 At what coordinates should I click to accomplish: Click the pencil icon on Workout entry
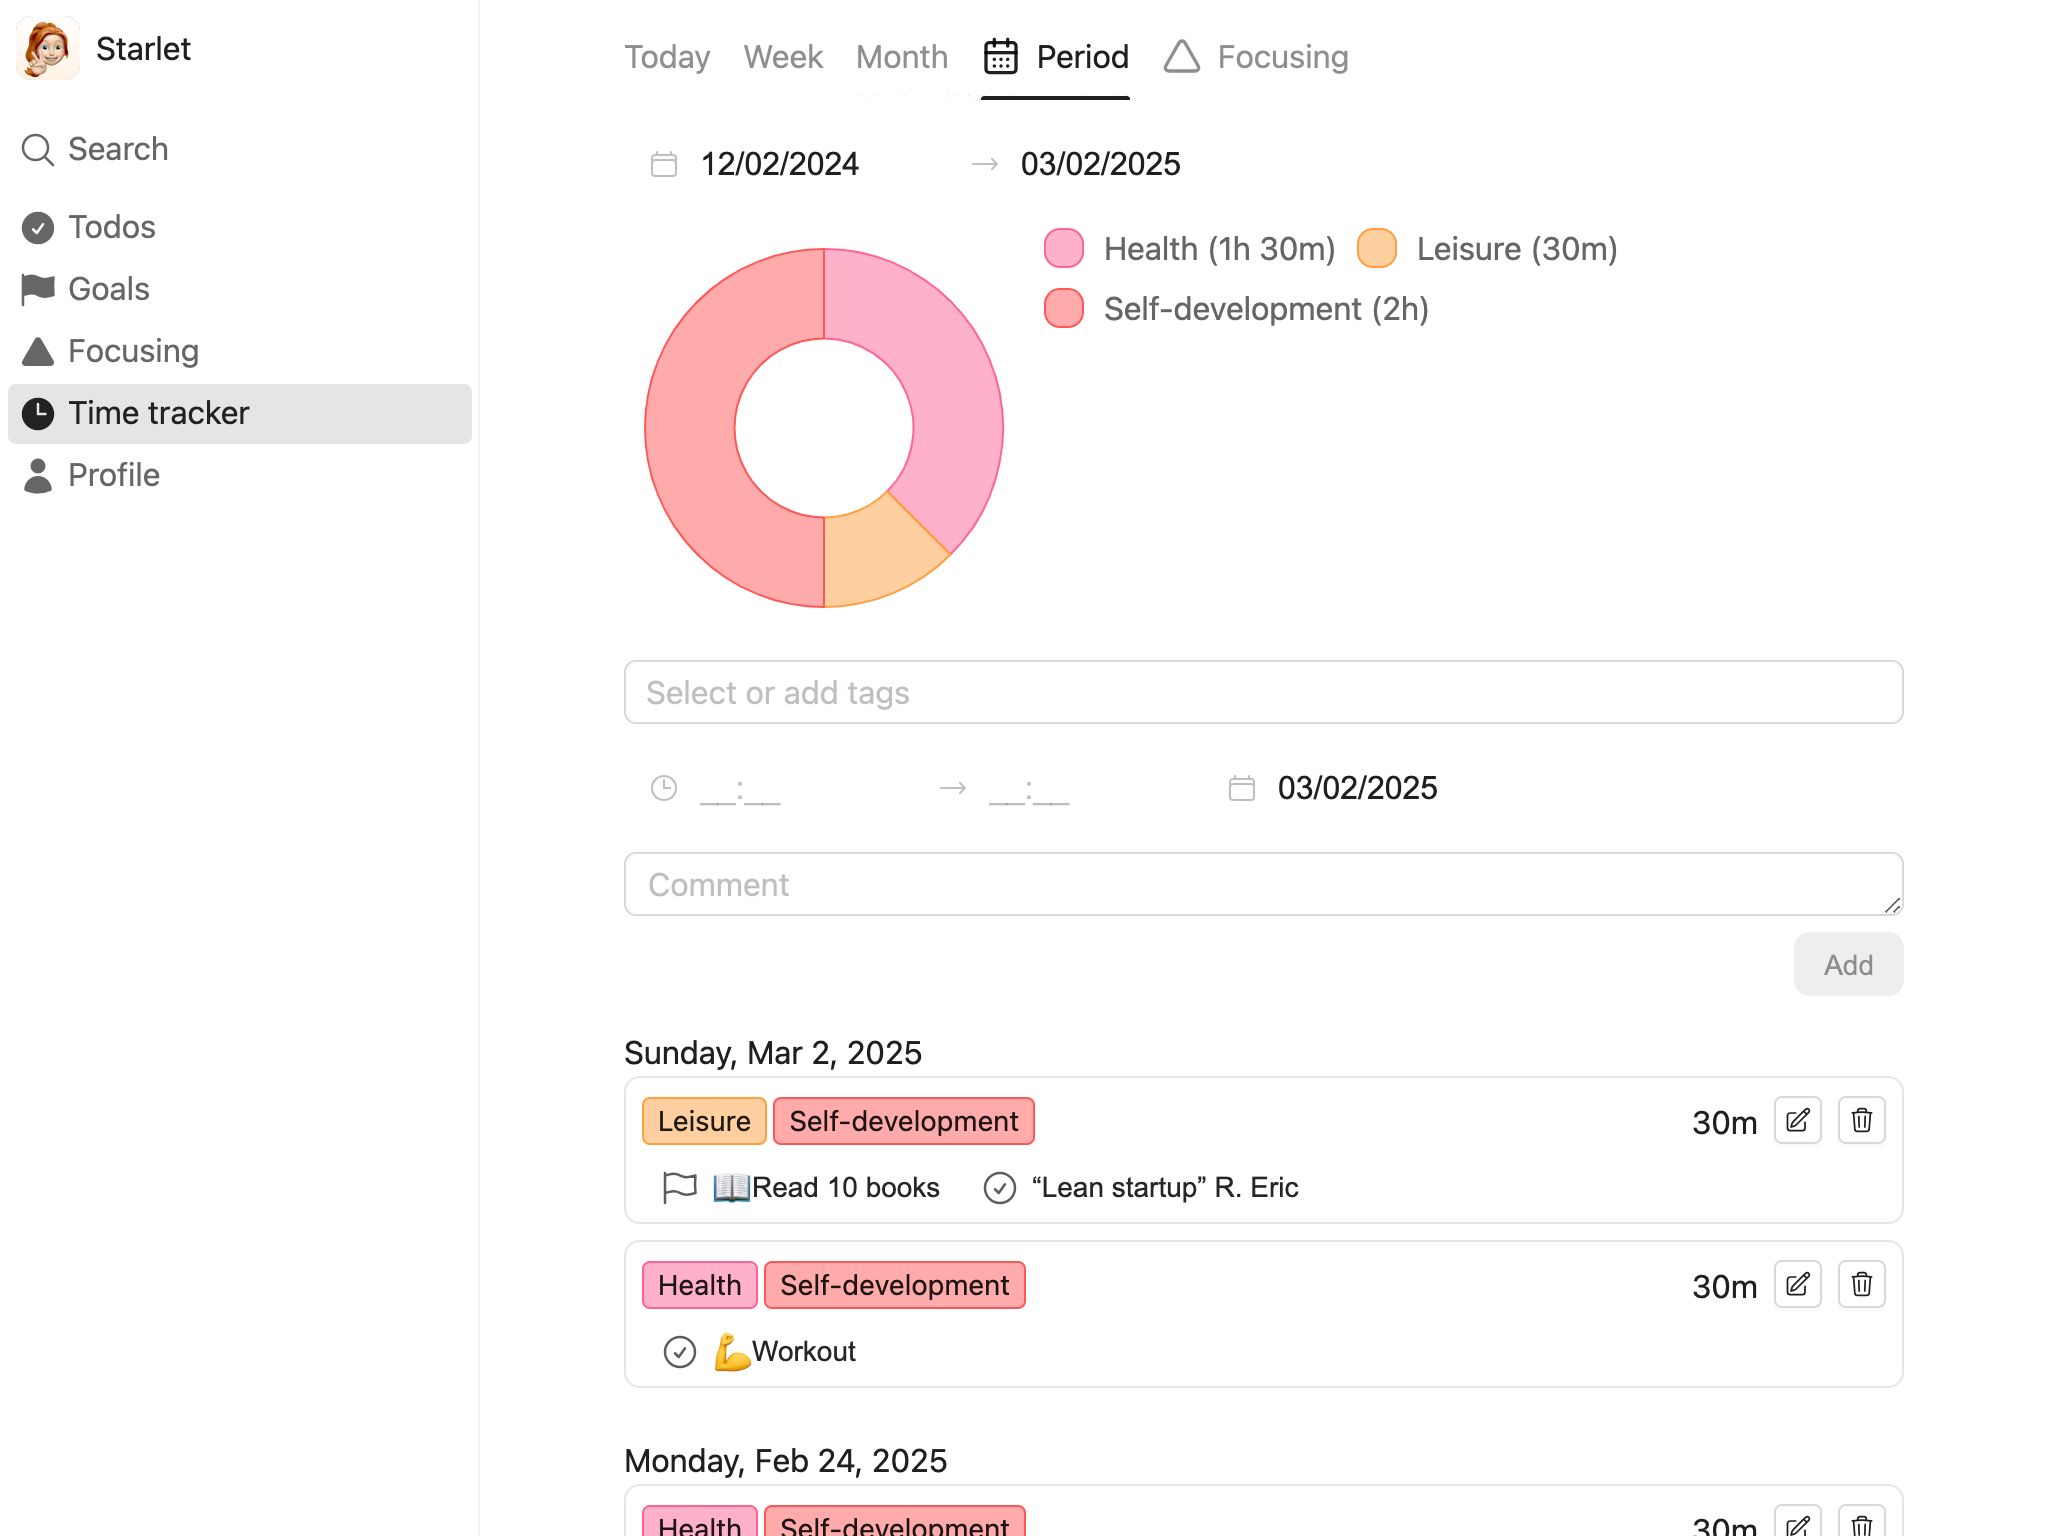coord(1797,1284)
